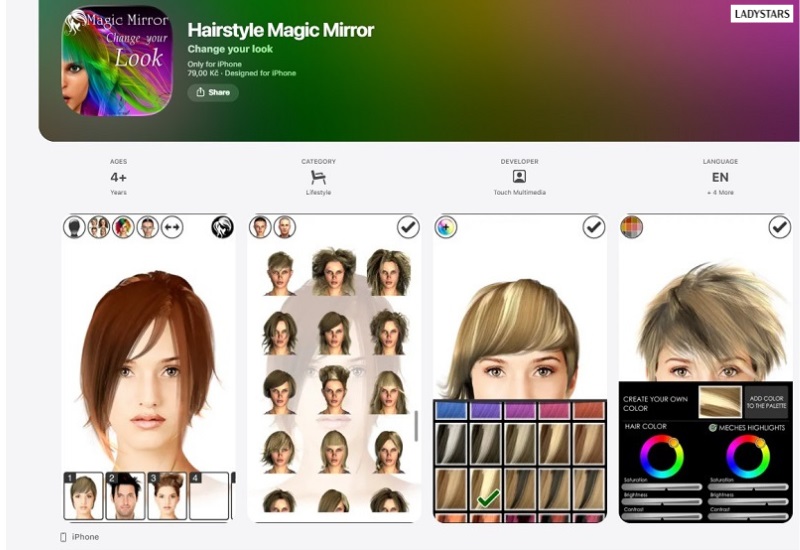
Task: Click the horizontal flip arrows icon
Action: pos(172,227)
